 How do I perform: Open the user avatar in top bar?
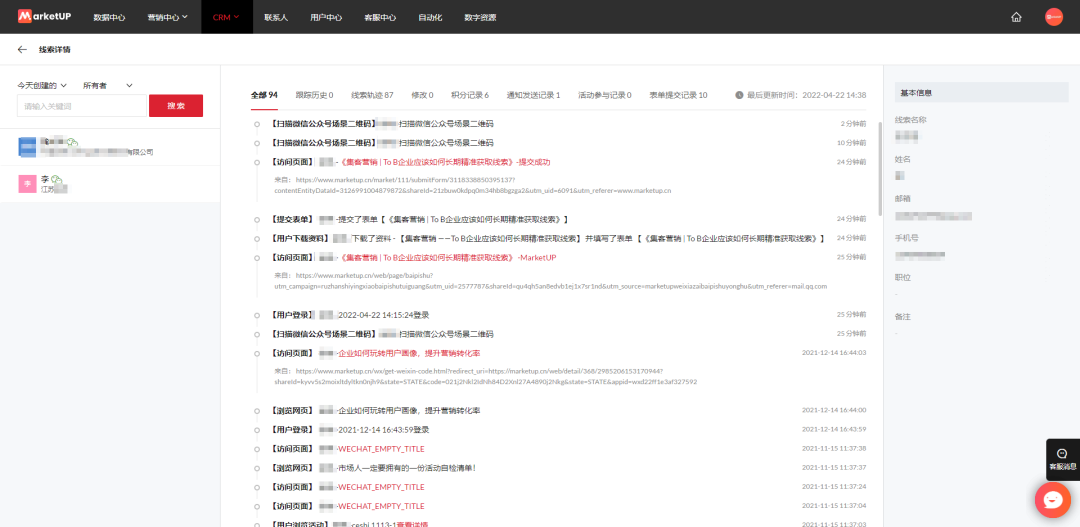tap(1053, 17)
